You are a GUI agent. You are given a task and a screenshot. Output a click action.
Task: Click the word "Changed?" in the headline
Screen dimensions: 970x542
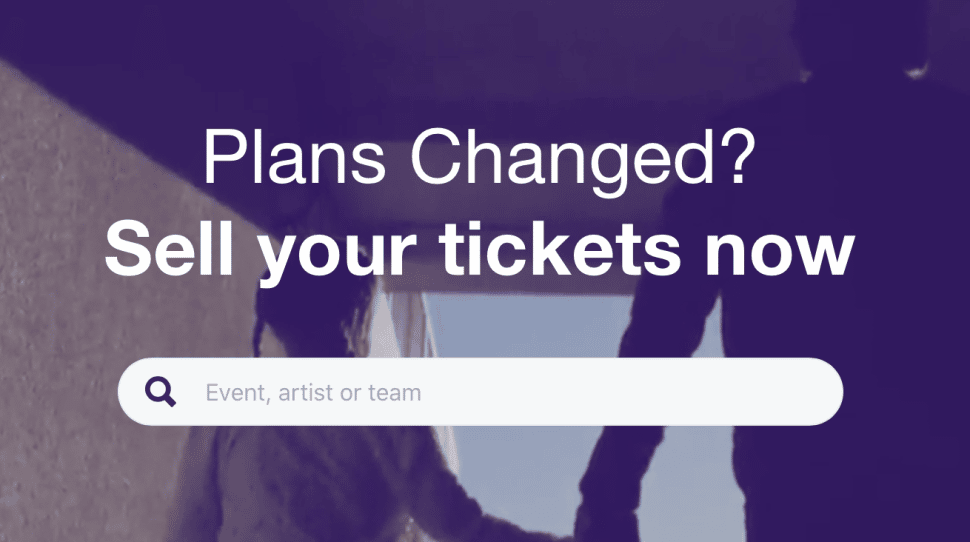583,158
